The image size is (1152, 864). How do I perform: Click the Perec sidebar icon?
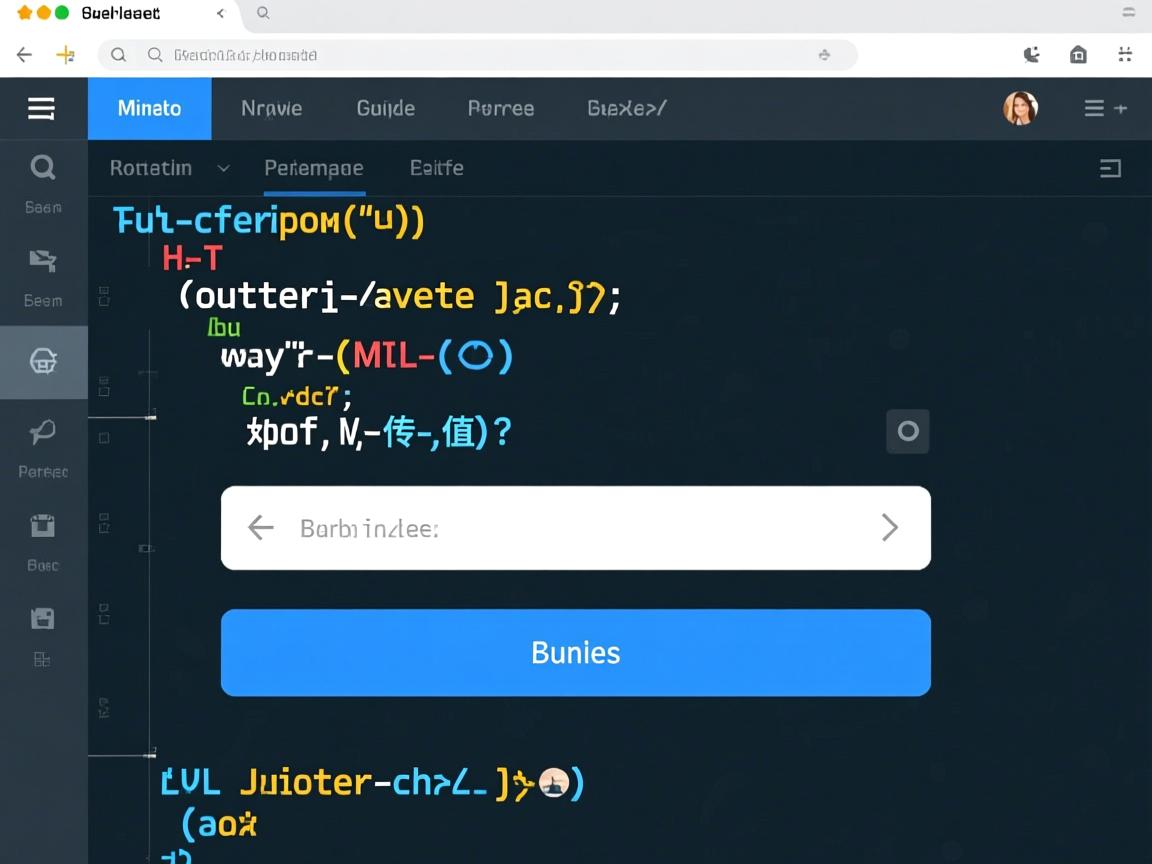click(x=43, y=433)
